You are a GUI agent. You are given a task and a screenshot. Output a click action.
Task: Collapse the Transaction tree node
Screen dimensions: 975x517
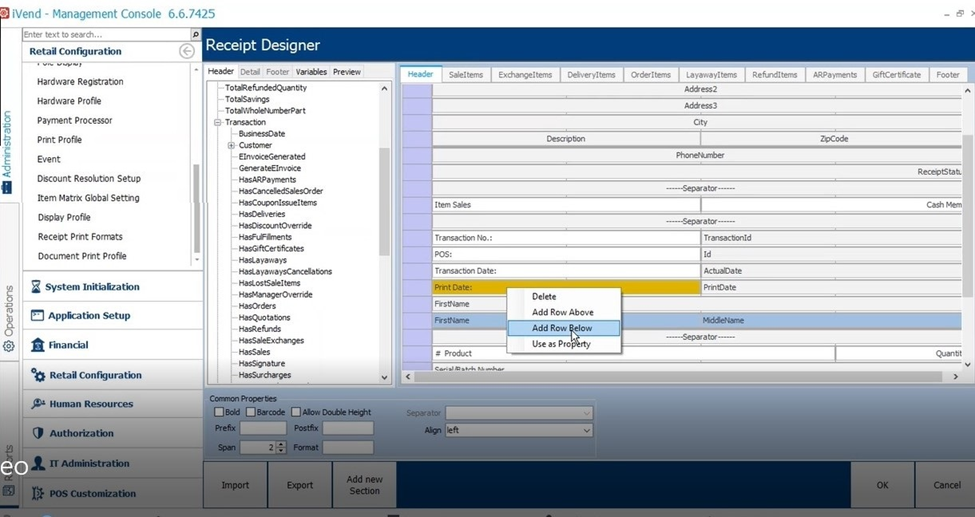(x=218, y=123)
